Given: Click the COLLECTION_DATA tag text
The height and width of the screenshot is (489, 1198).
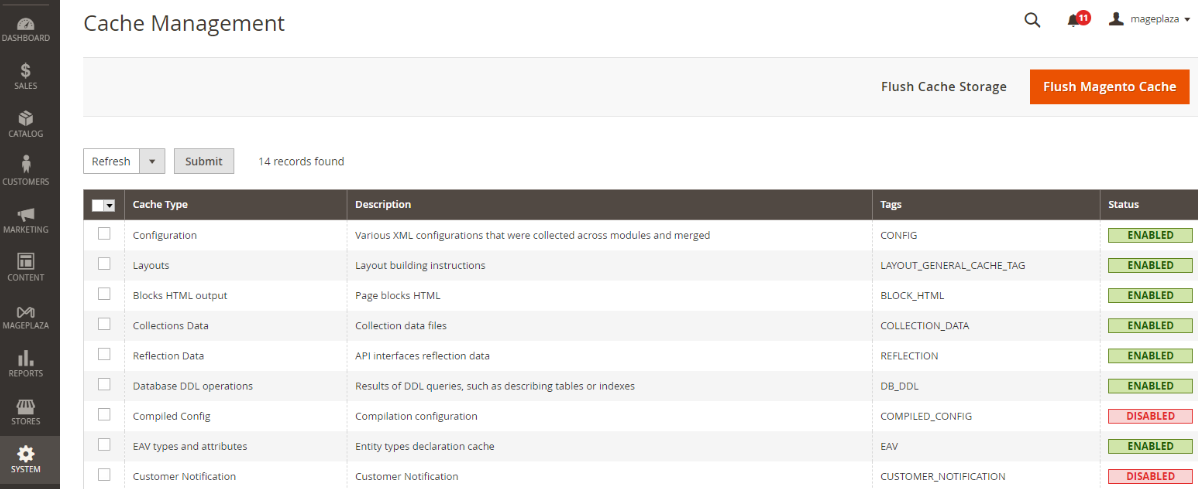Looking at the screenshot, I should point(924,325).
